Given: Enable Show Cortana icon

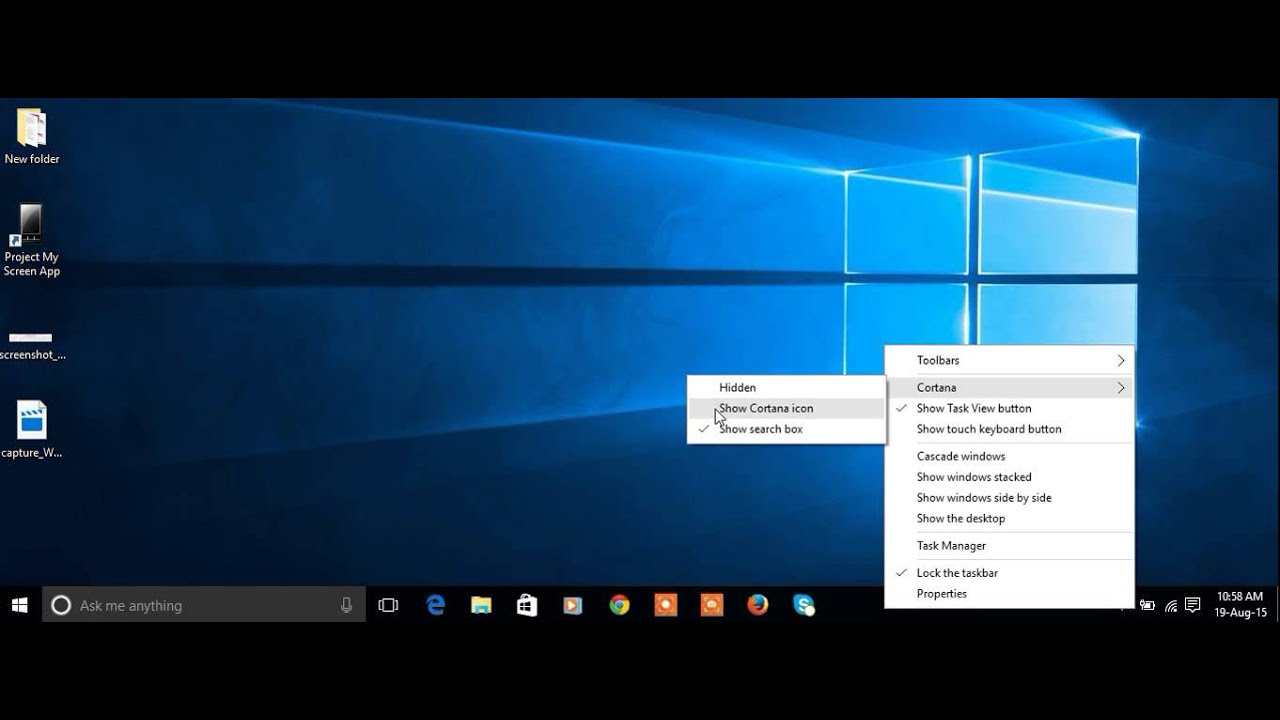Looking at the screenshot, I should pos(766,408).
